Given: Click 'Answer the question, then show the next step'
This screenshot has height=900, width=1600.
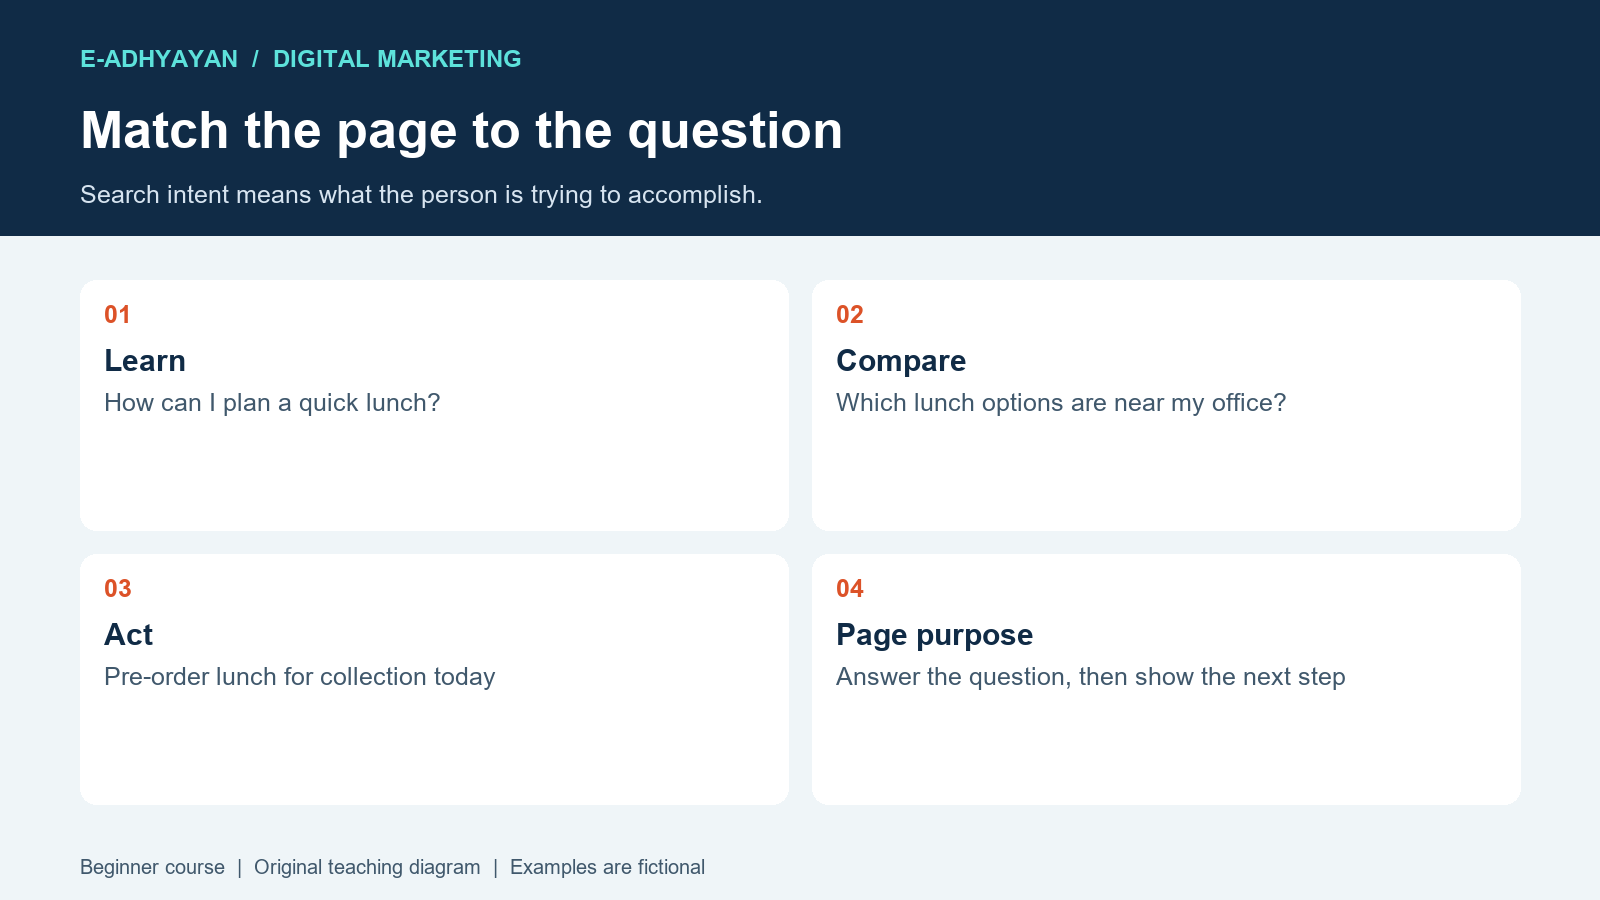Looking at the screenshot, I should [x=1091, y=676].
